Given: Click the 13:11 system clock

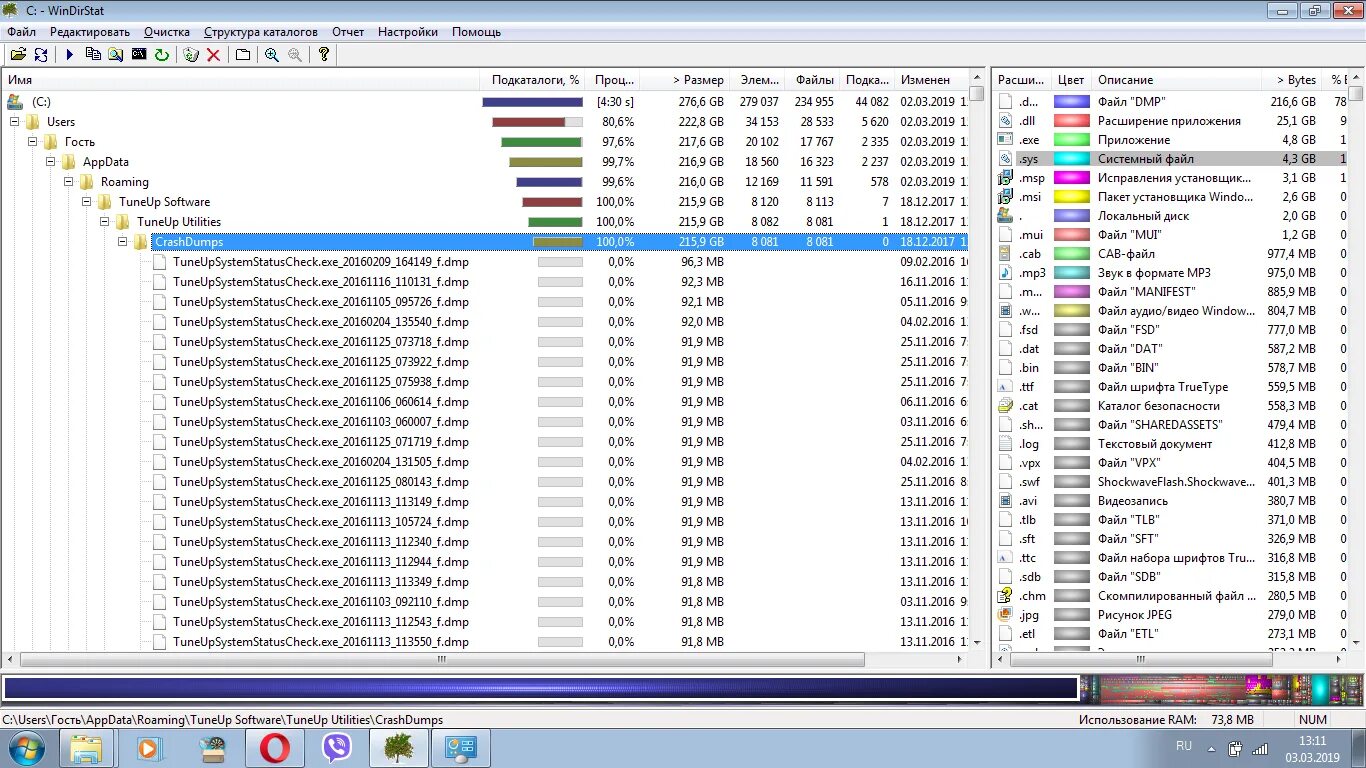Looking at the screenshot, I should (1312, 741).
